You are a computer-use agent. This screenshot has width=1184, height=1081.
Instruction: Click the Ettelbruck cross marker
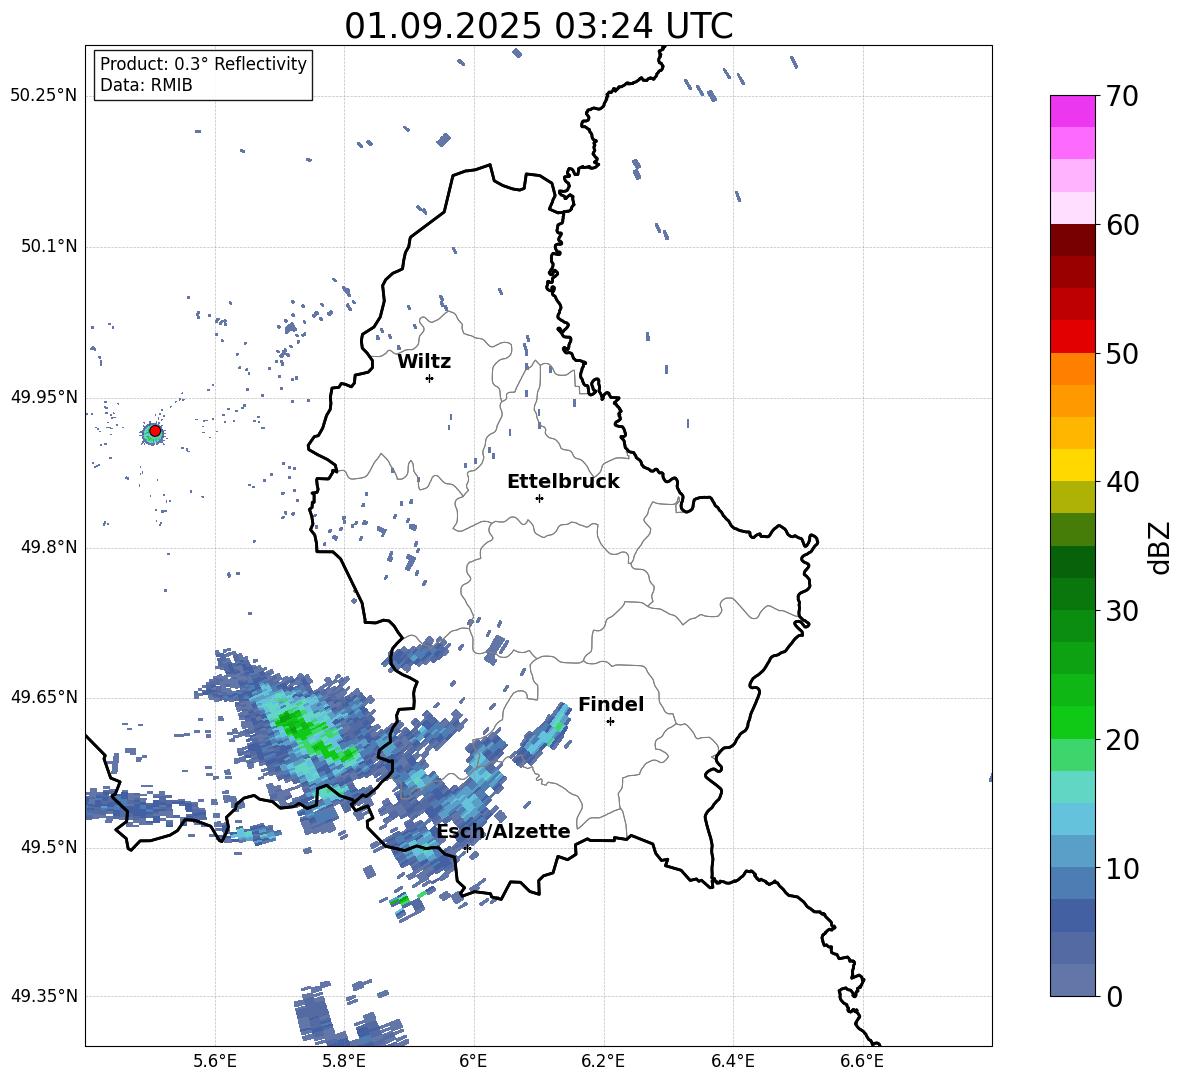click(539, 498)
